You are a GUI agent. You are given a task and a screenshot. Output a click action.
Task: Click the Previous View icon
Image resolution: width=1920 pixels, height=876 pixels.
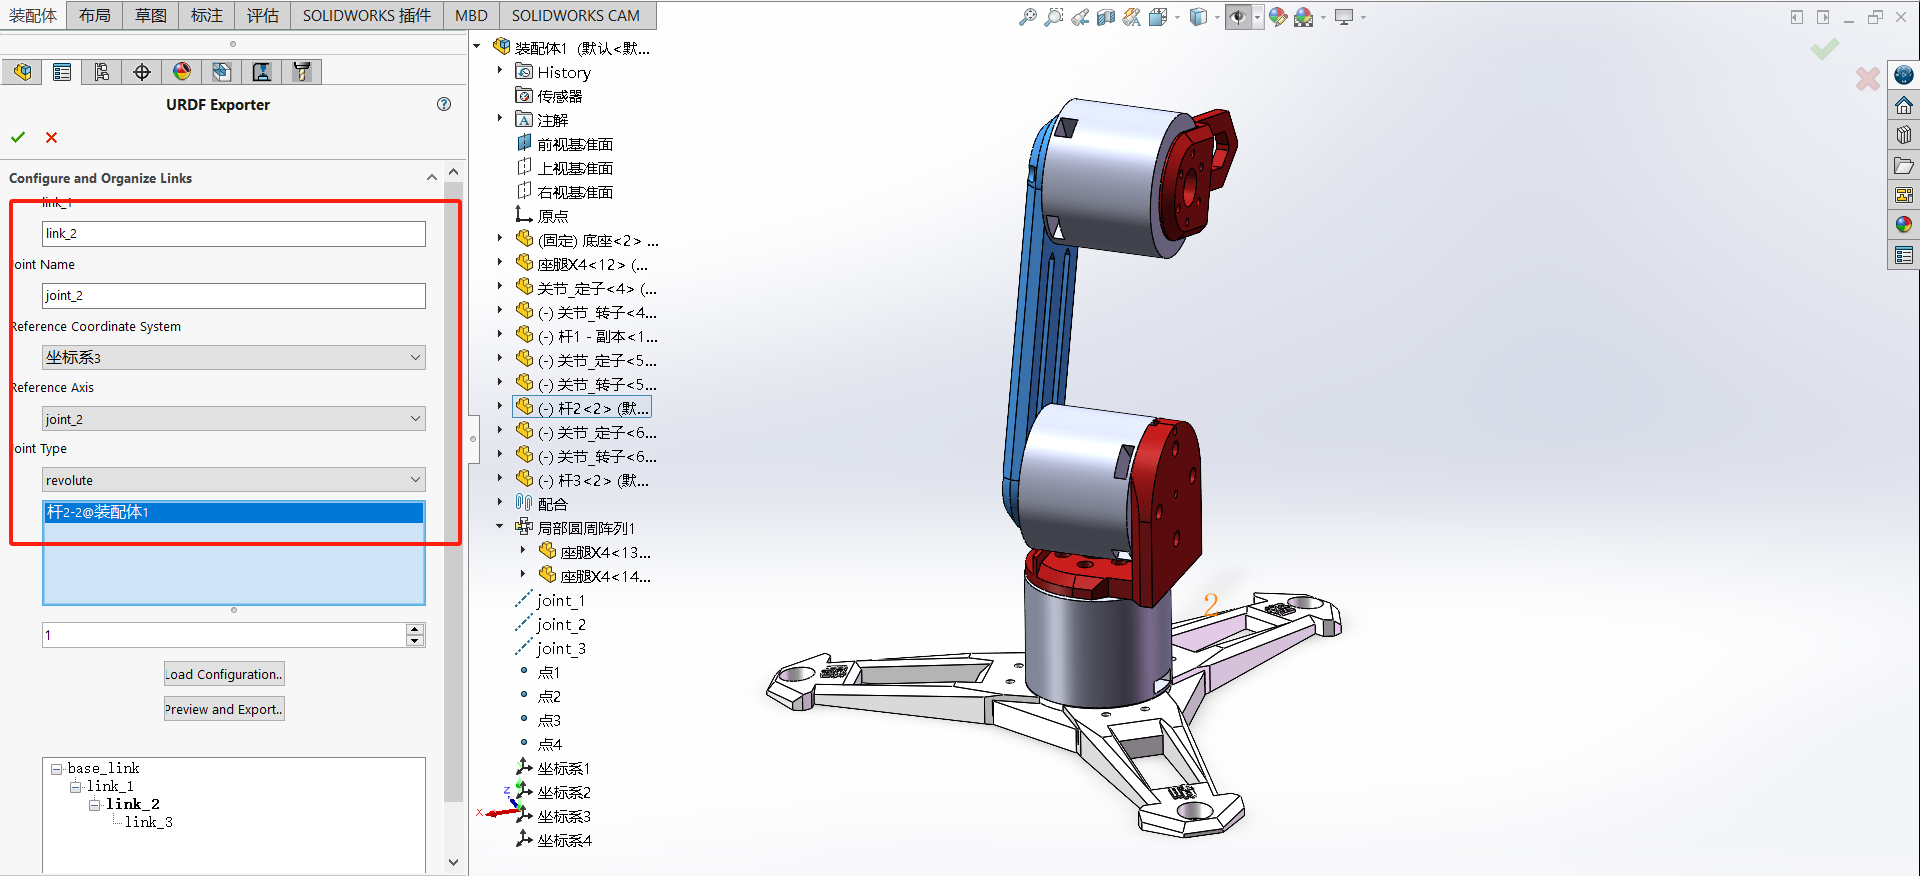(1080, 17)
